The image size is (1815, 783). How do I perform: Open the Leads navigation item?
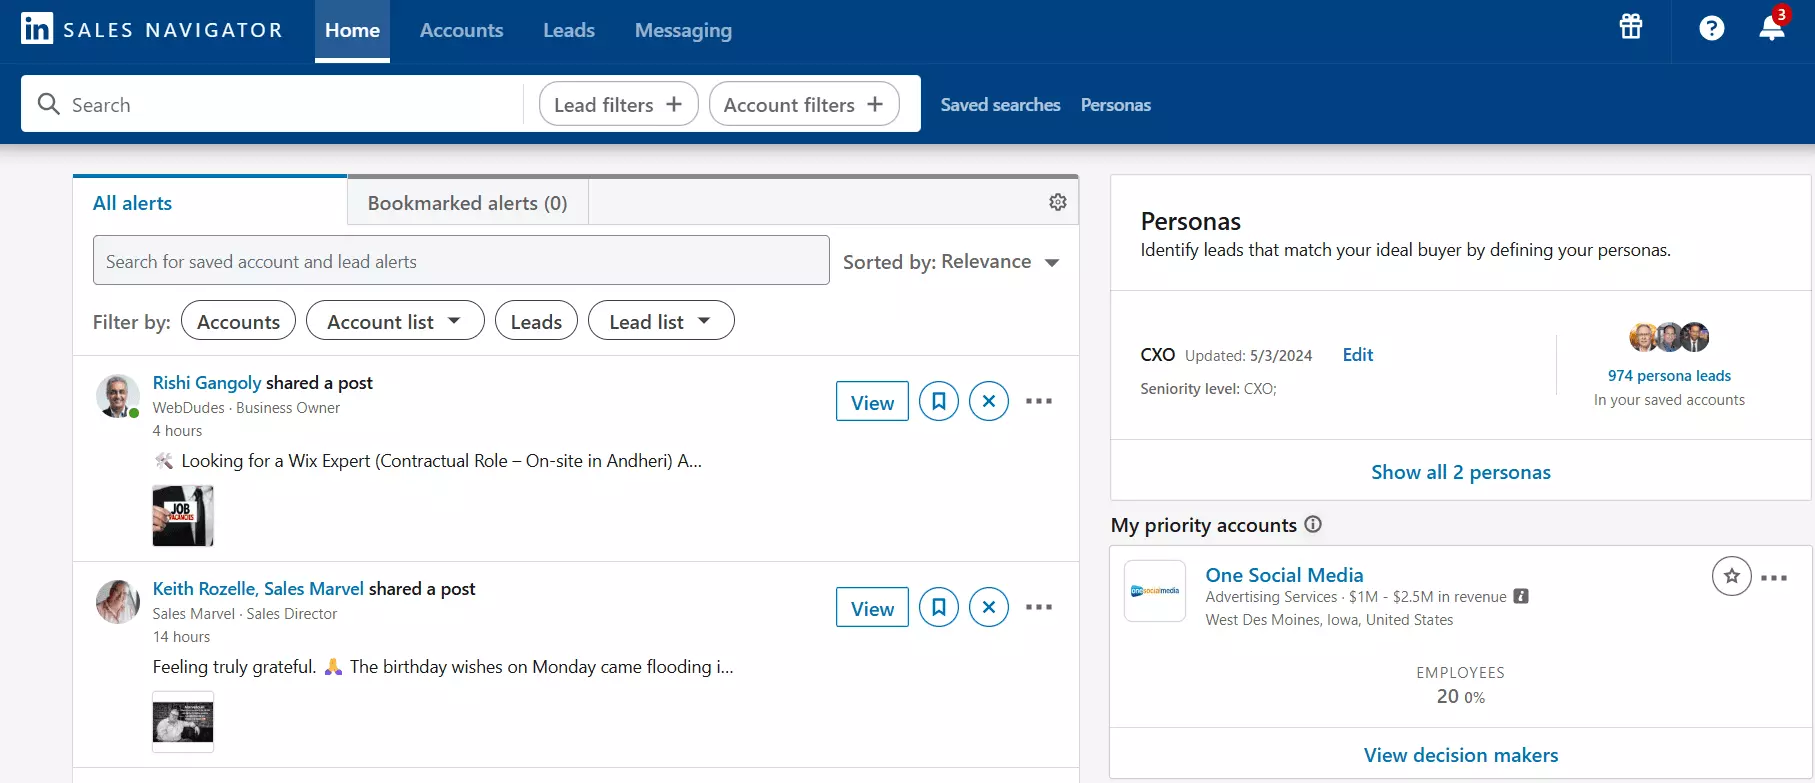click(x=569, y=30)
